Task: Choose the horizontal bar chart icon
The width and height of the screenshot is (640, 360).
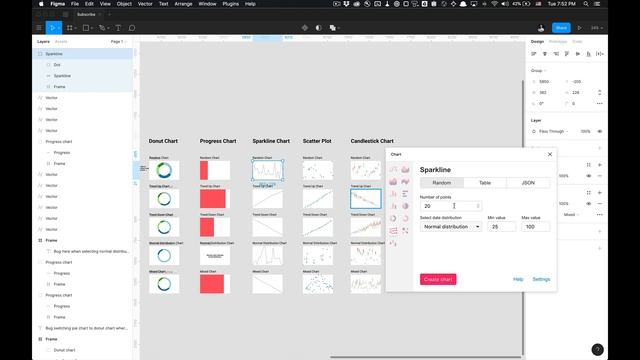Action: click(x=405, y=194)
